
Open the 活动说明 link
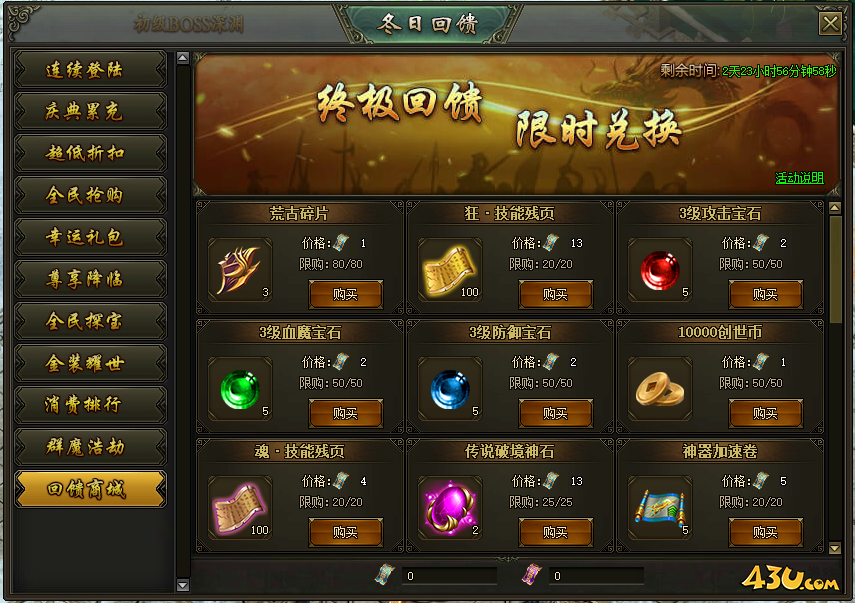point(799,178)
